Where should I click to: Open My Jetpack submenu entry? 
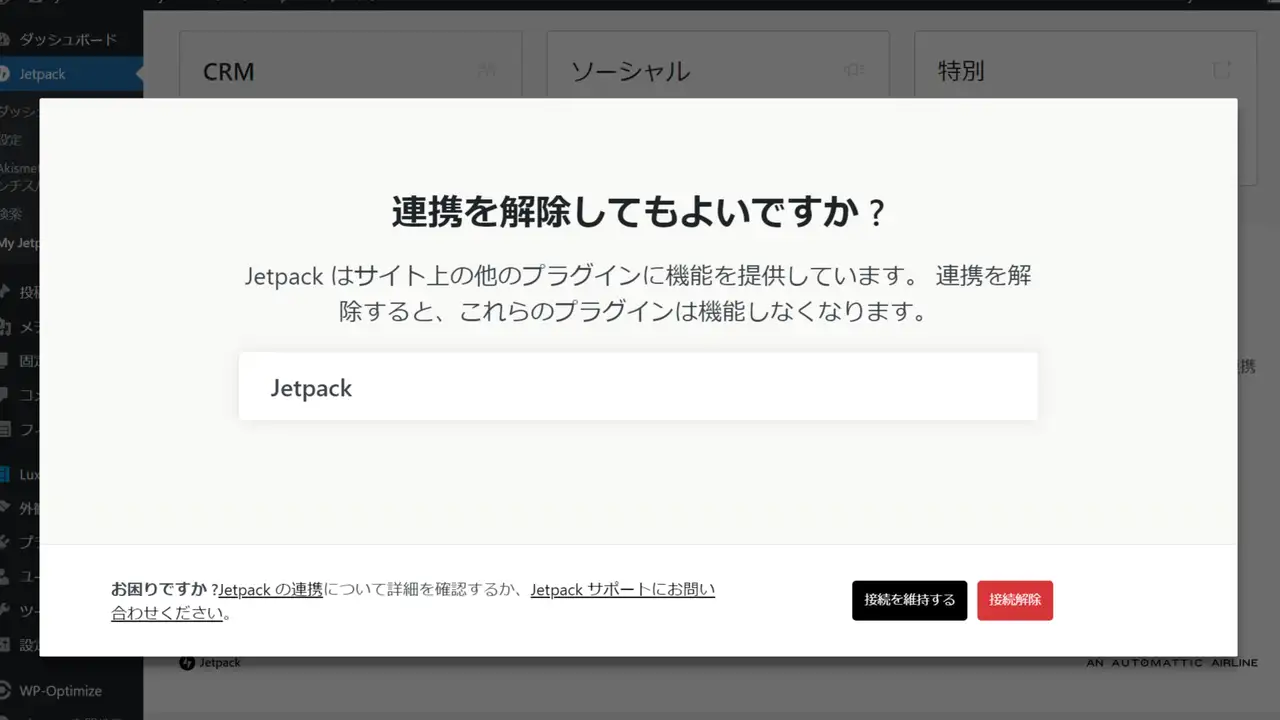19,243
